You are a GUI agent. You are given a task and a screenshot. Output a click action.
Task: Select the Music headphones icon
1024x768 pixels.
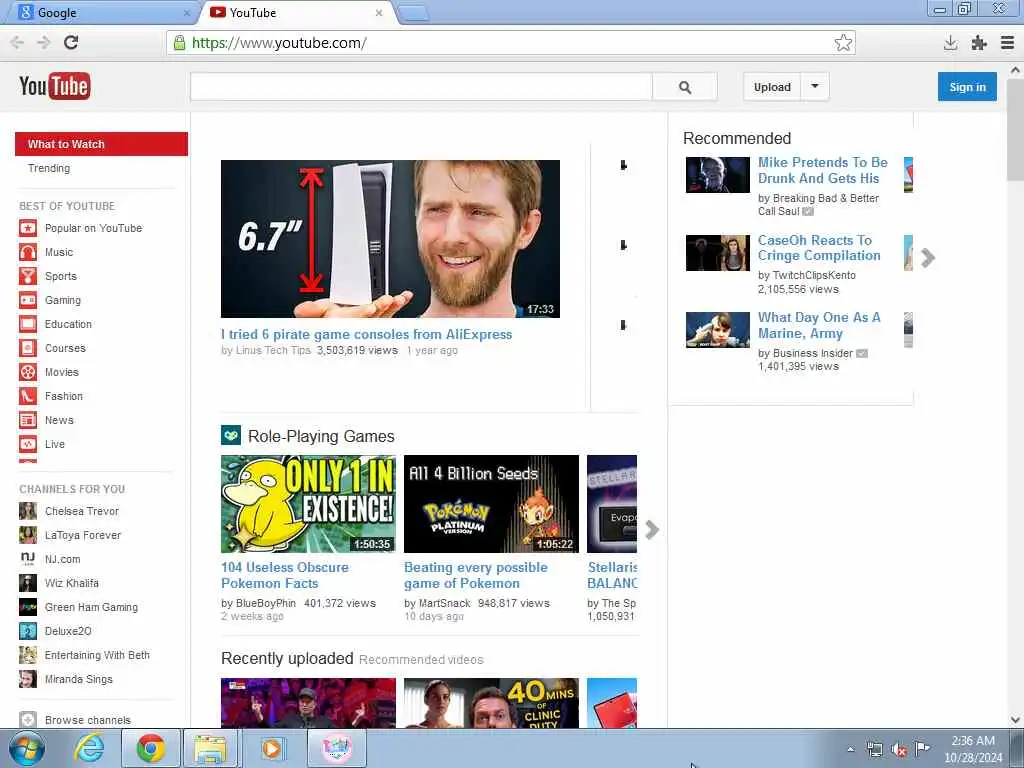point(27,252)
